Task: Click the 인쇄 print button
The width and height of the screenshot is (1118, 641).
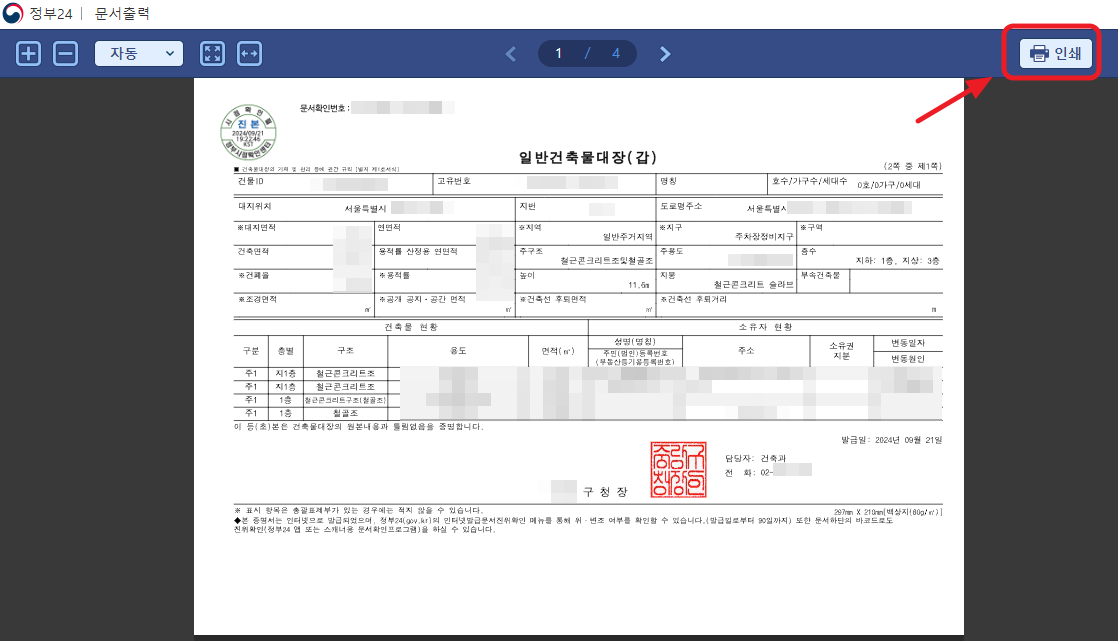Action: click(x=1056, y=53)
